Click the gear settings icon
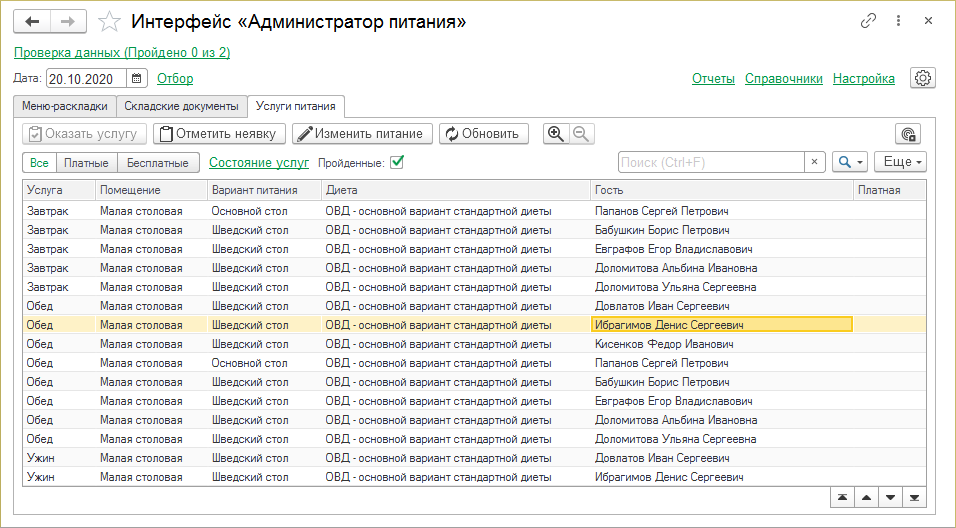 point(922,78)
